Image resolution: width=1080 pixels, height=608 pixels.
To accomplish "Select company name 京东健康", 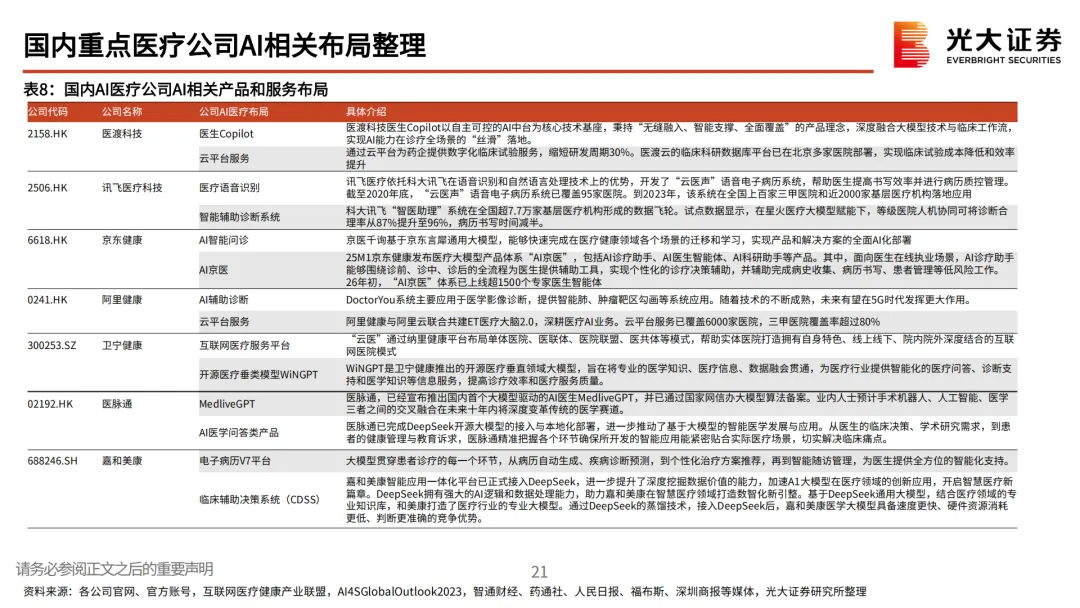I will click(x=122, y=240).
